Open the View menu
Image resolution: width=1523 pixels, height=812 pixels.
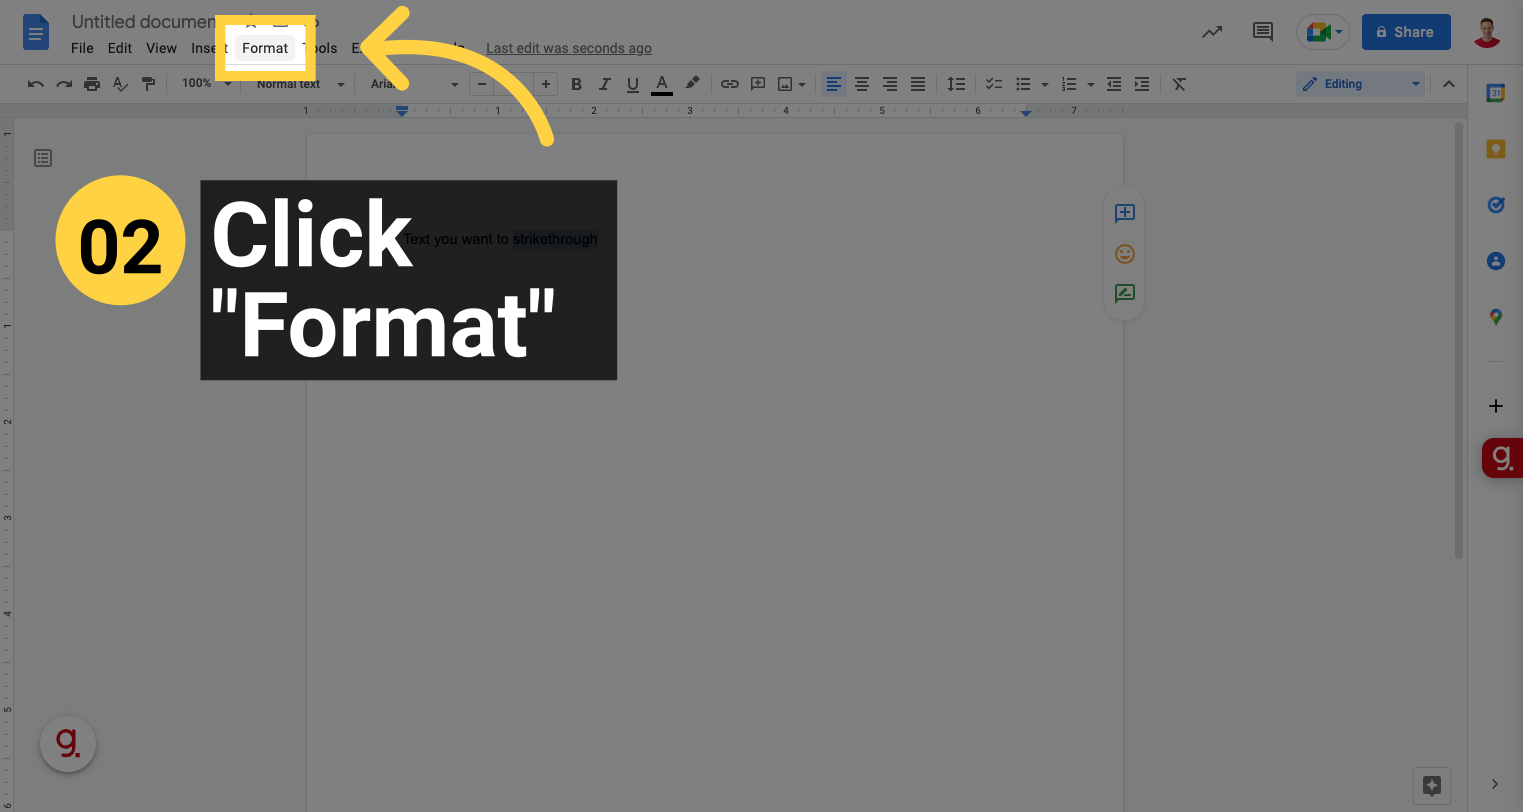click(161, 48)
